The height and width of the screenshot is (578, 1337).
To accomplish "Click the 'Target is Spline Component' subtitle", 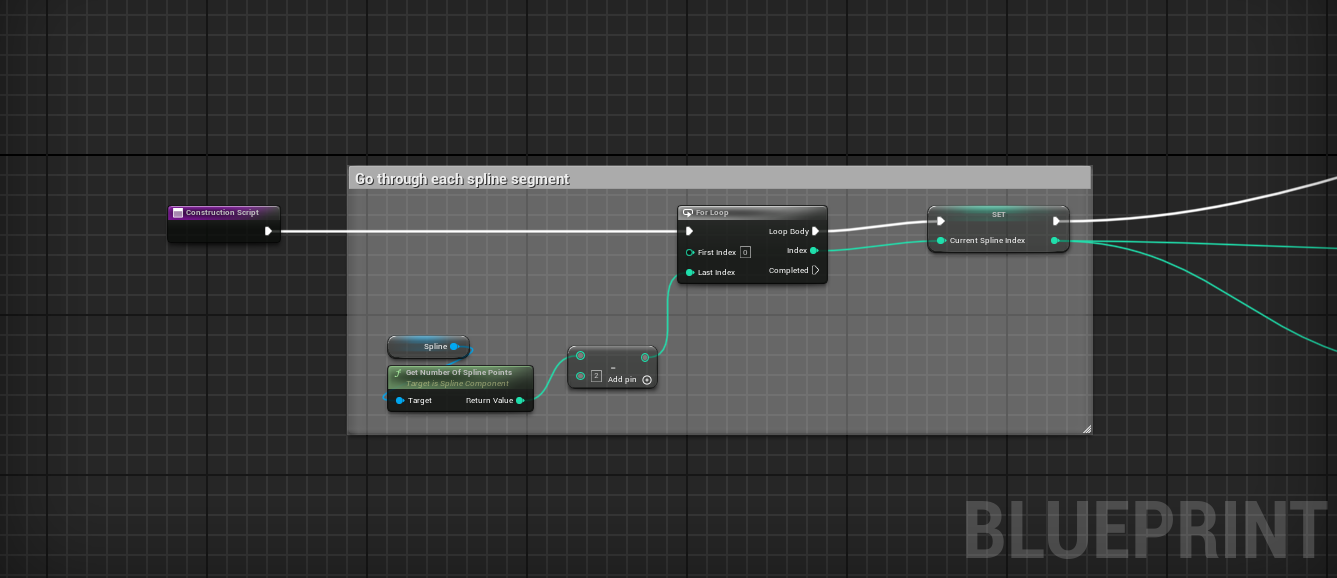I will [457, 383].
